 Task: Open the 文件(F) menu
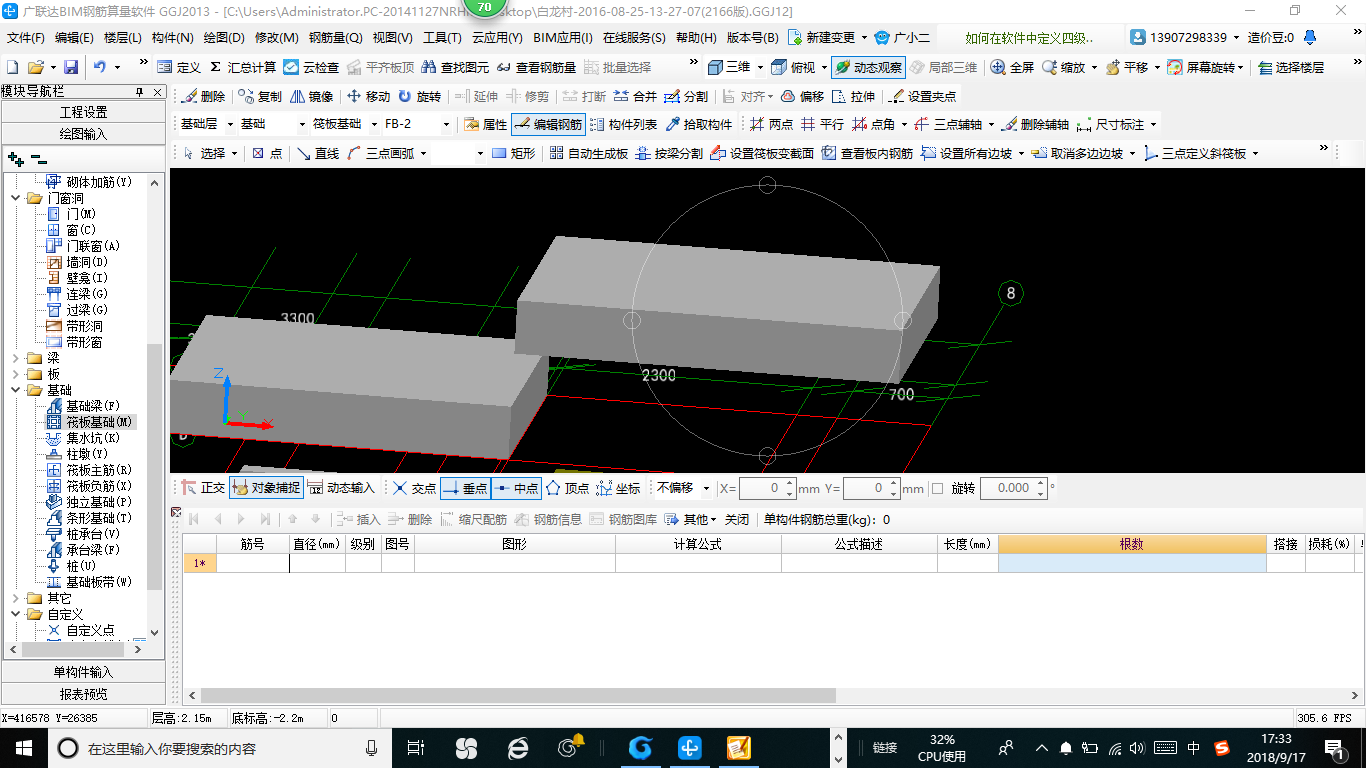pos(26,38)
